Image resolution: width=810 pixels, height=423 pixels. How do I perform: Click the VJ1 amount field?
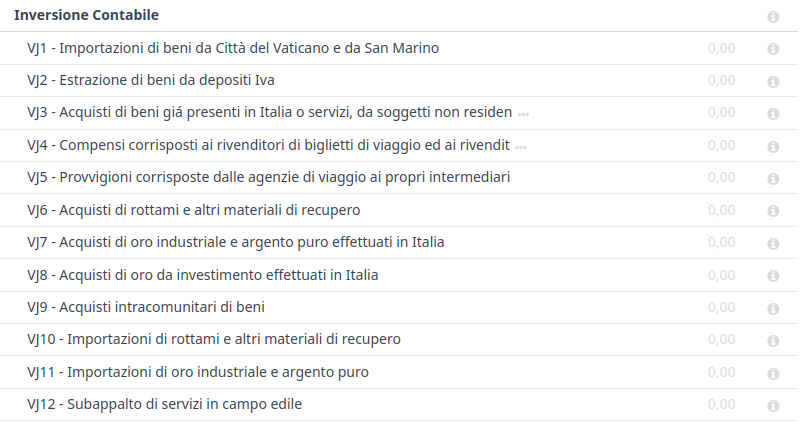(720, 48)
